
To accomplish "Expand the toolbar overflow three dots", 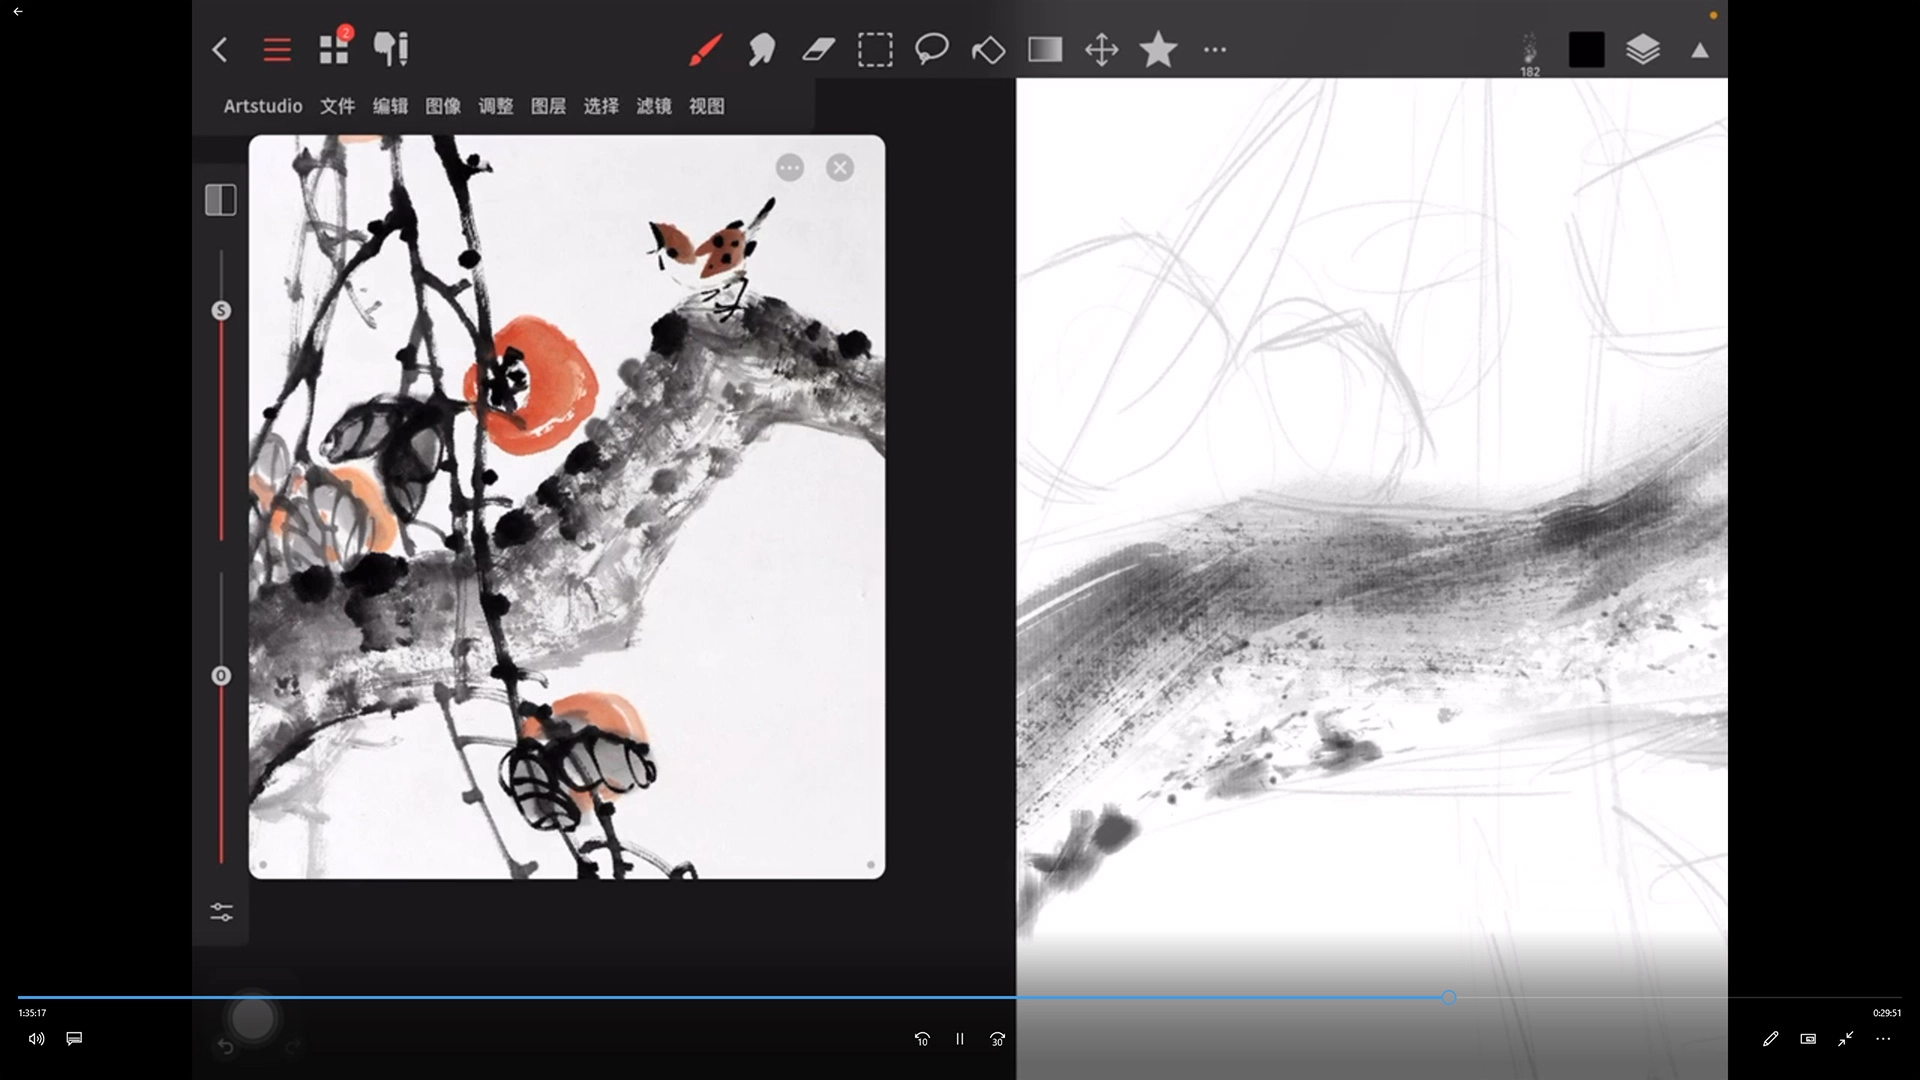I will [x=1214, y=49].
